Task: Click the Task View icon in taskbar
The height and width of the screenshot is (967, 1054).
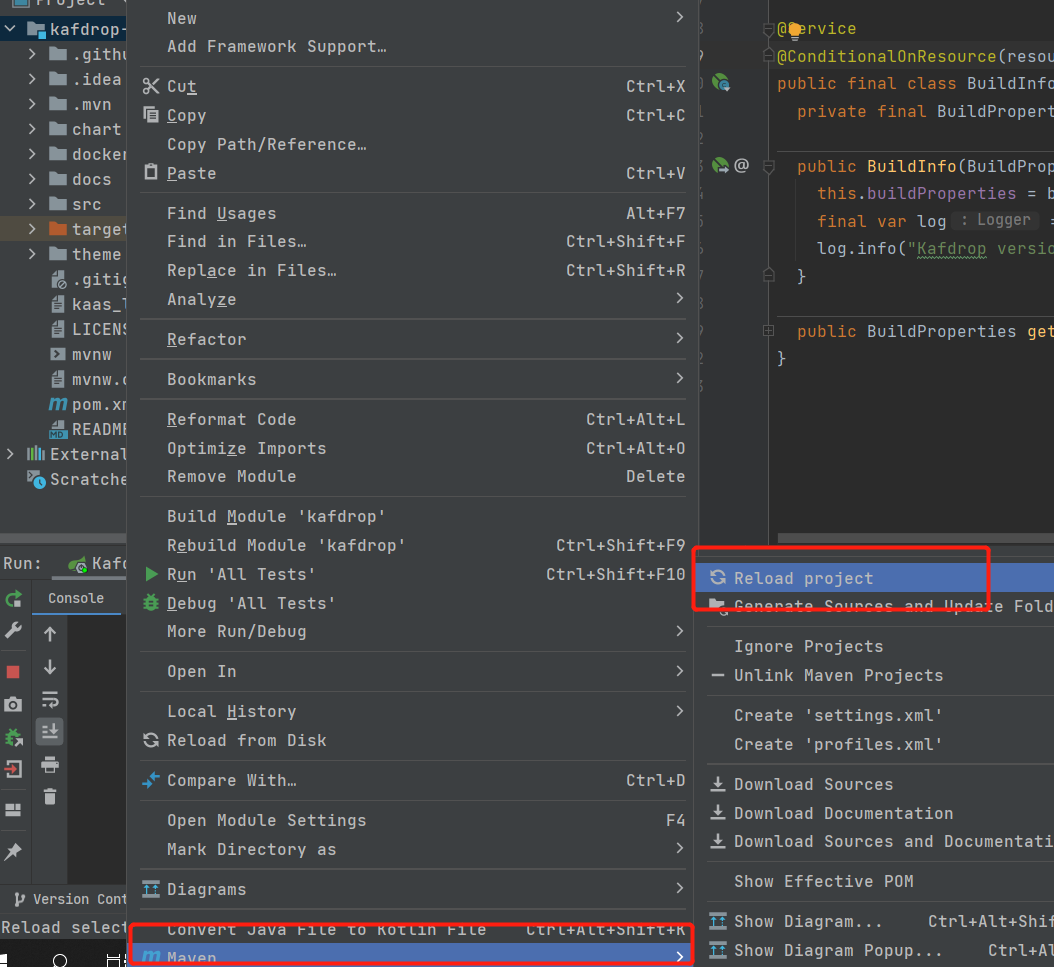Action: coord(117,960)
